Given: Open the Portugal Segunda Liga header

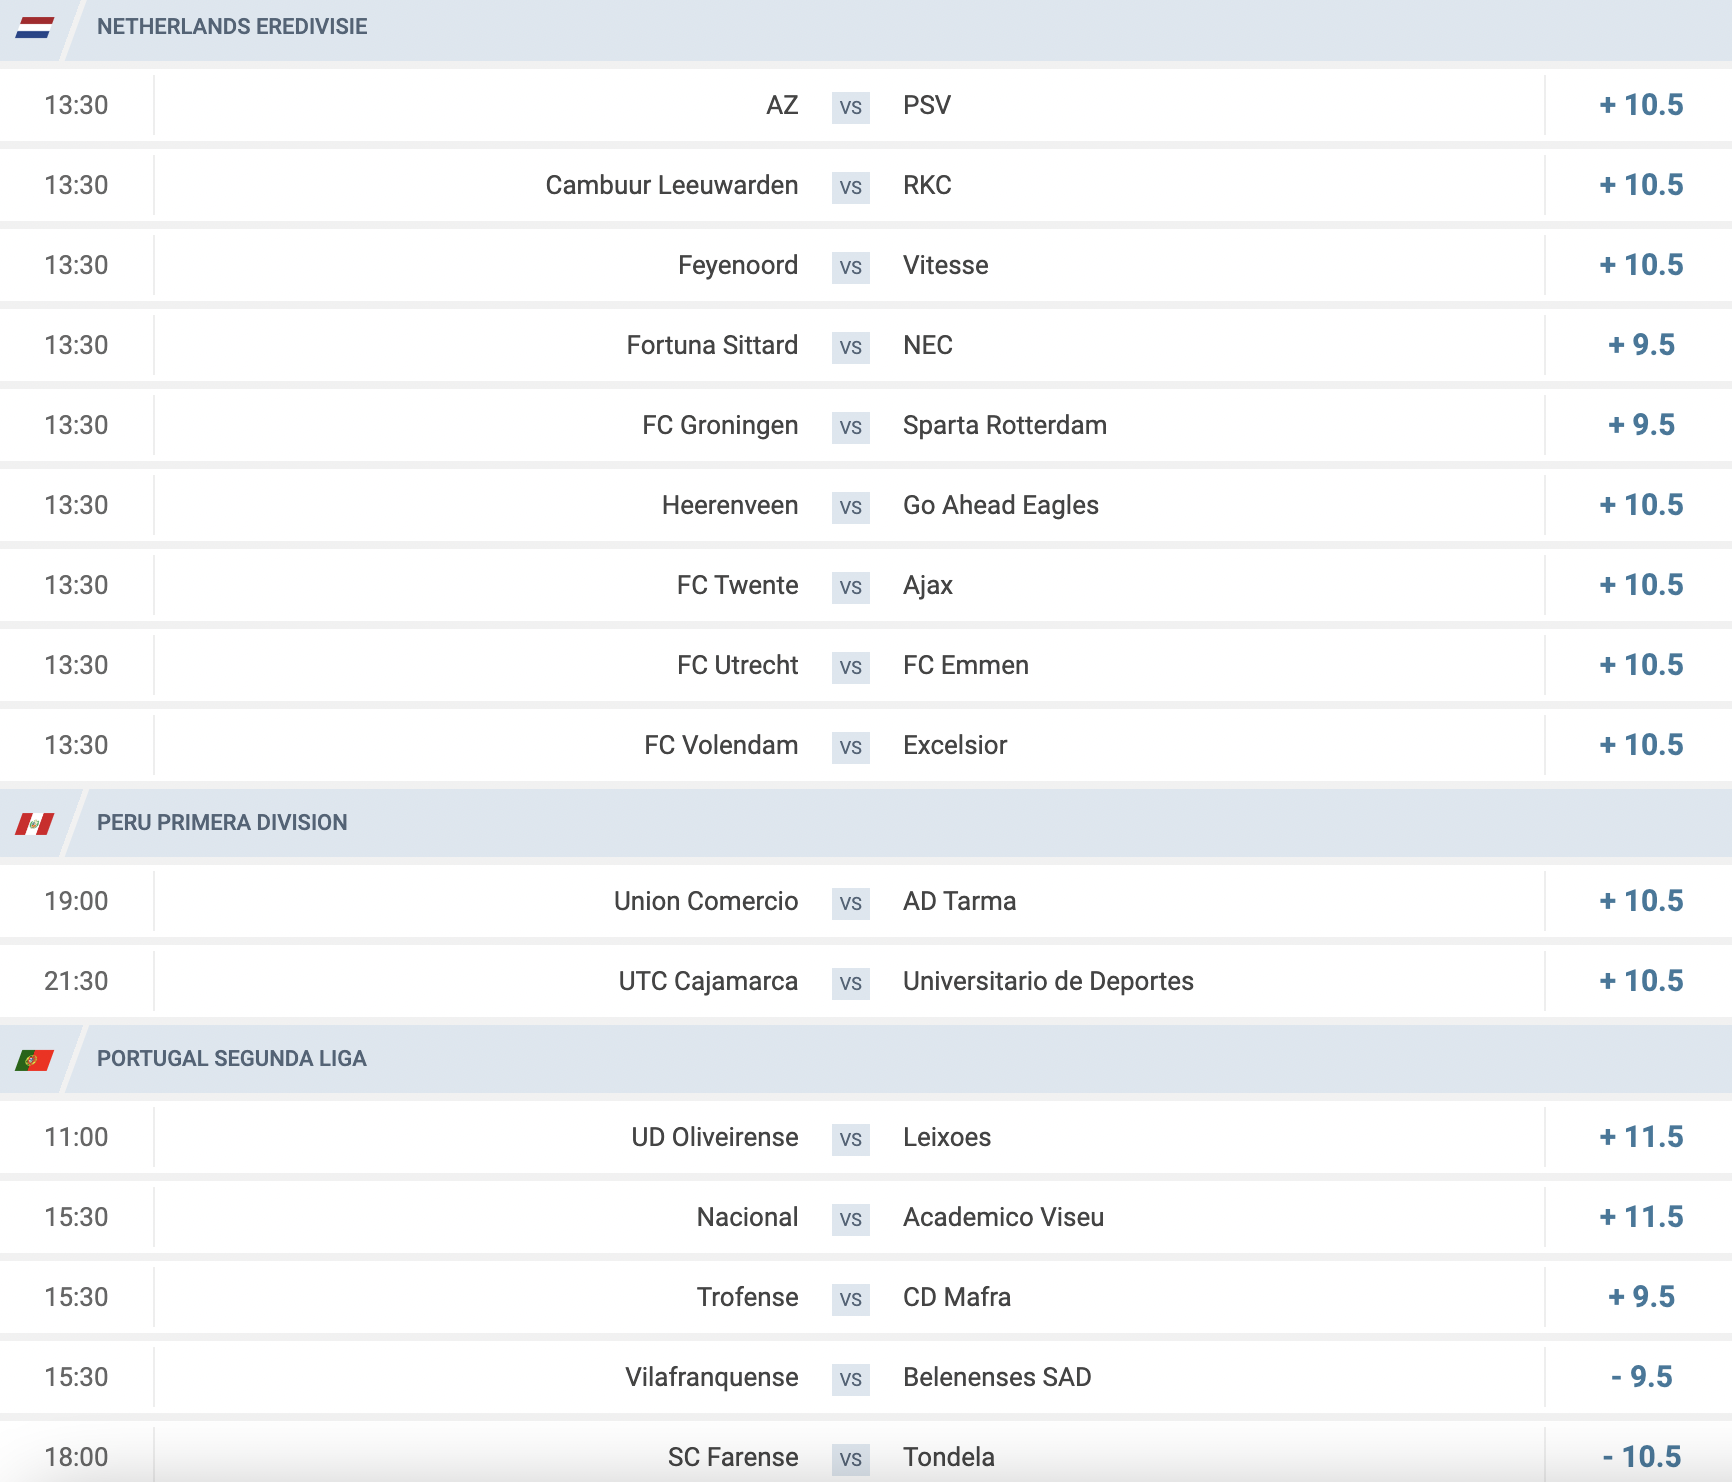Looking at the screenshot, I should [232, 1059].
